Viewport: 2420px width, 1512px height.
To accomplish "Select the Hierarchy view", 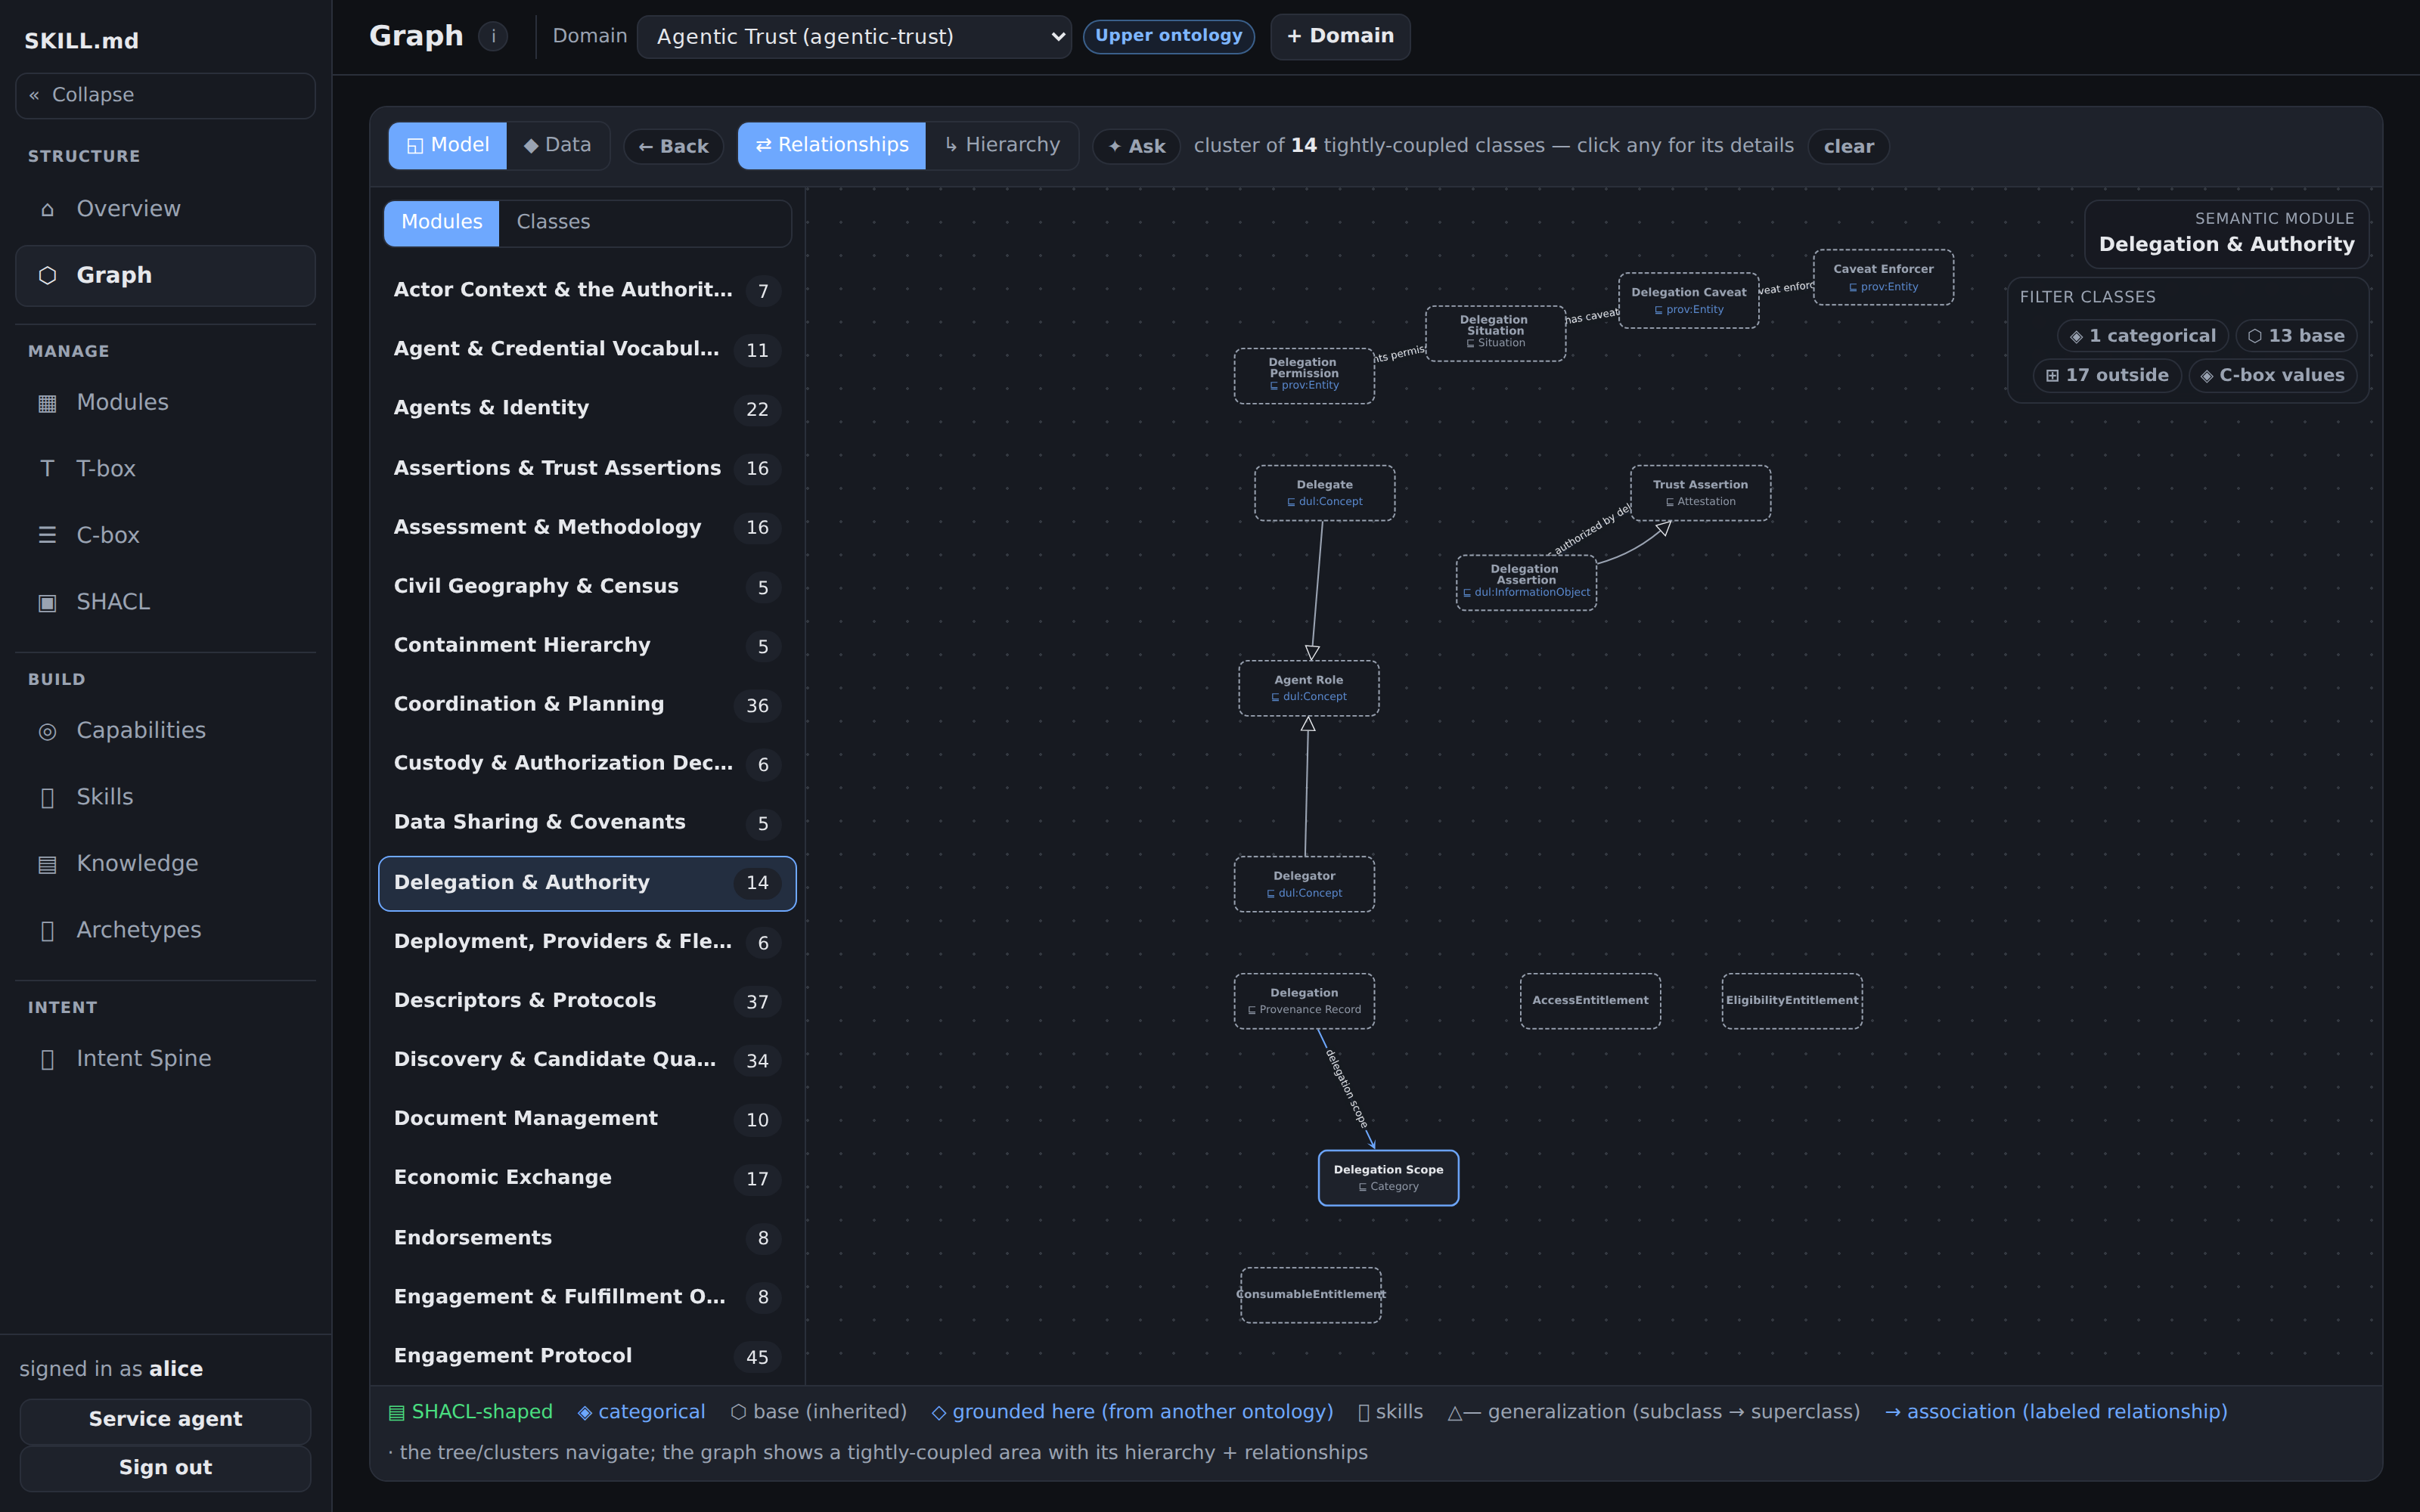I will [x=1002, y=145].
